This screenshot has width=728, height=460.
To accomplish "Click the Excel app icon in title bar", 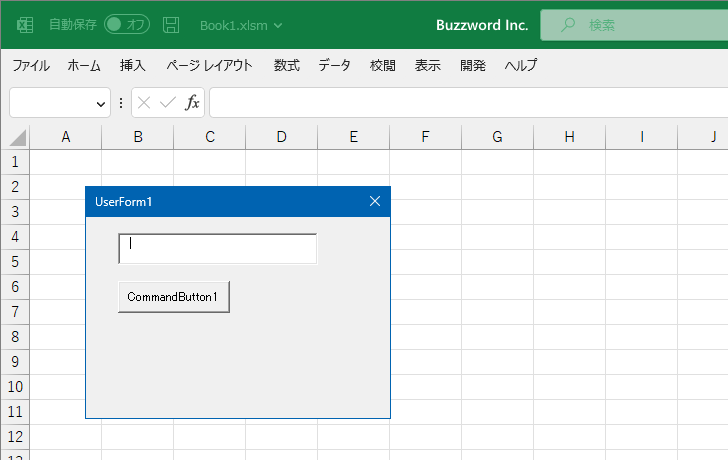I will click(x=25, y=25).
